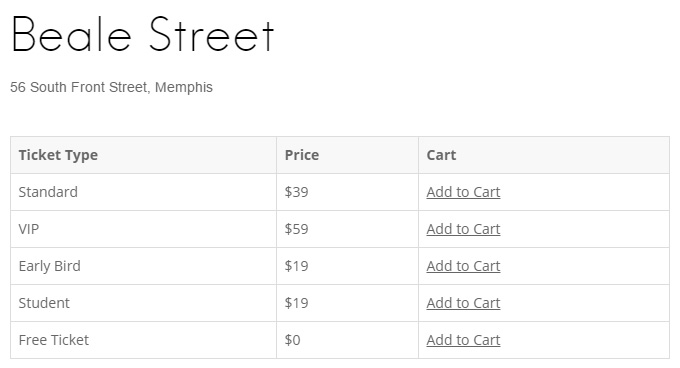Click the $59 VIP price
Screen dimensions: 680x368
tap(296, 229)
